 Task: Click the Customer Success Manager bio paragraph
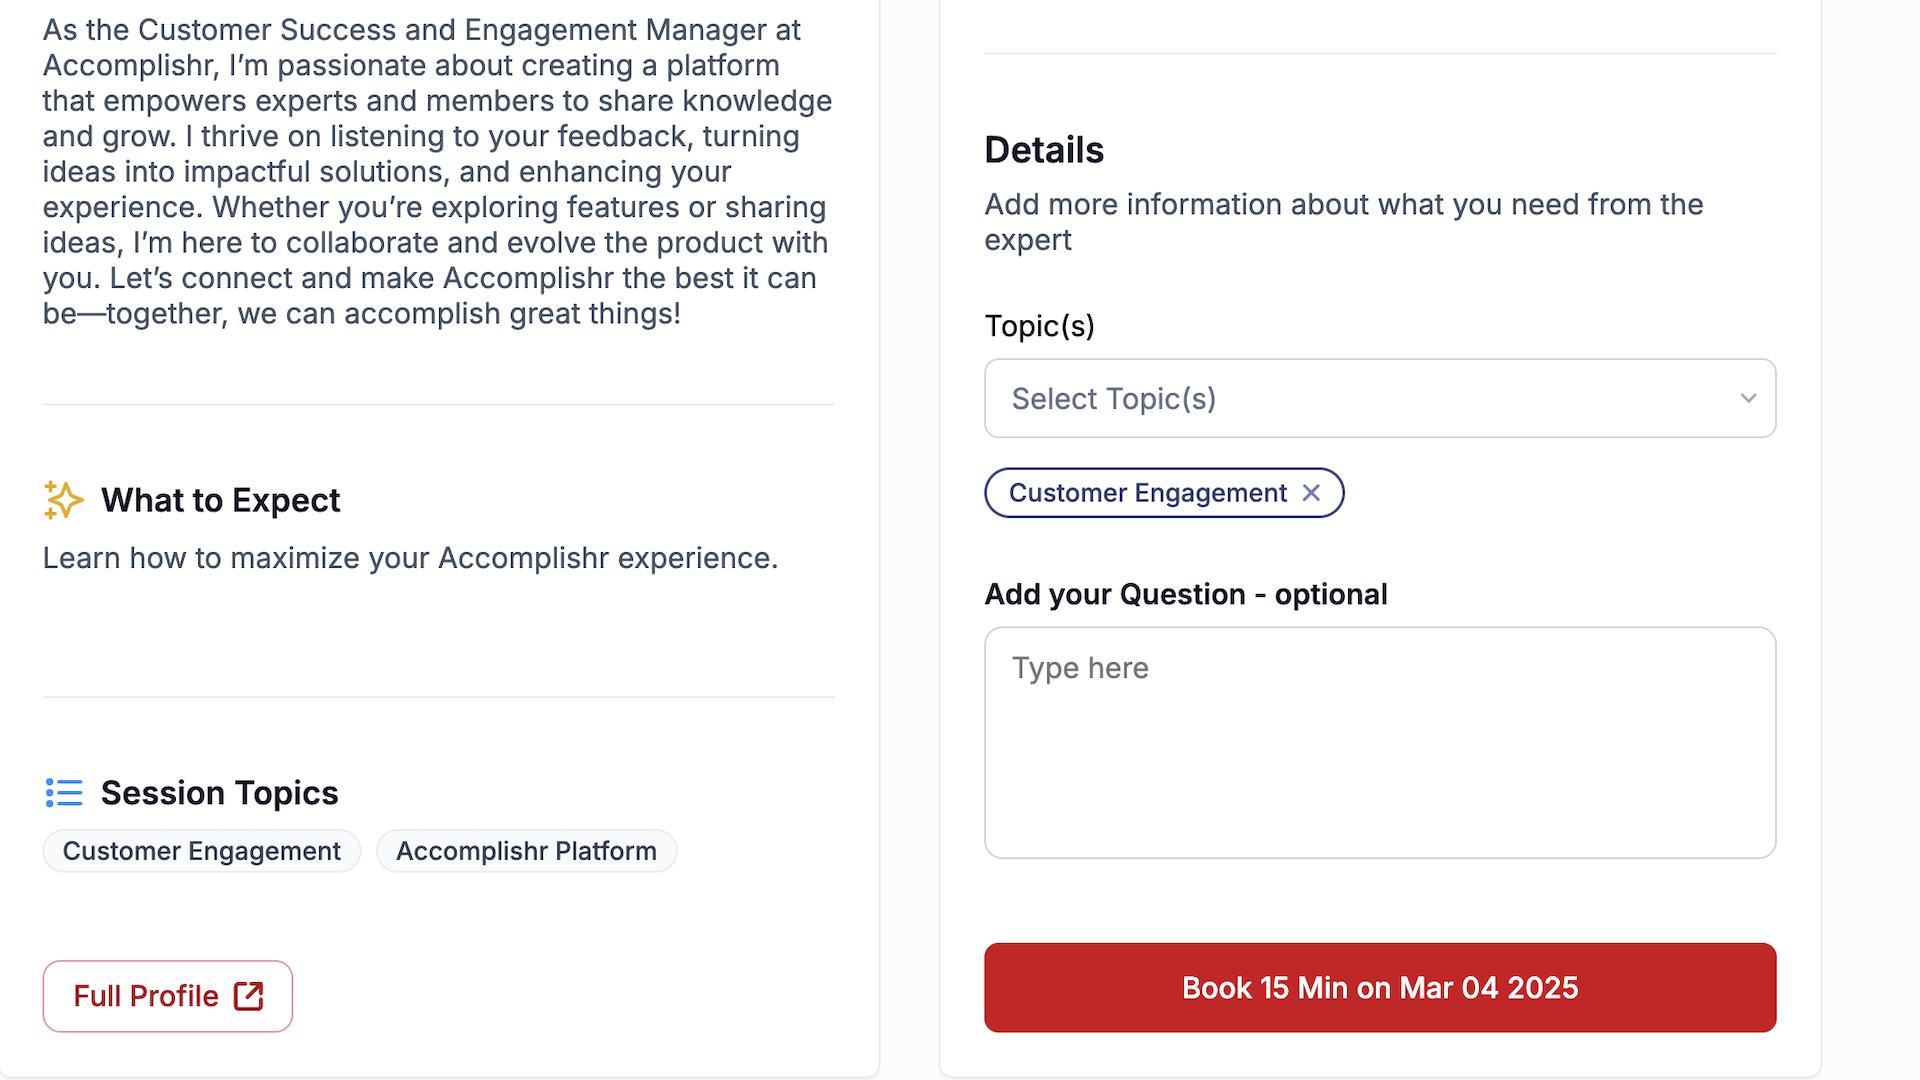click(438, 171)
